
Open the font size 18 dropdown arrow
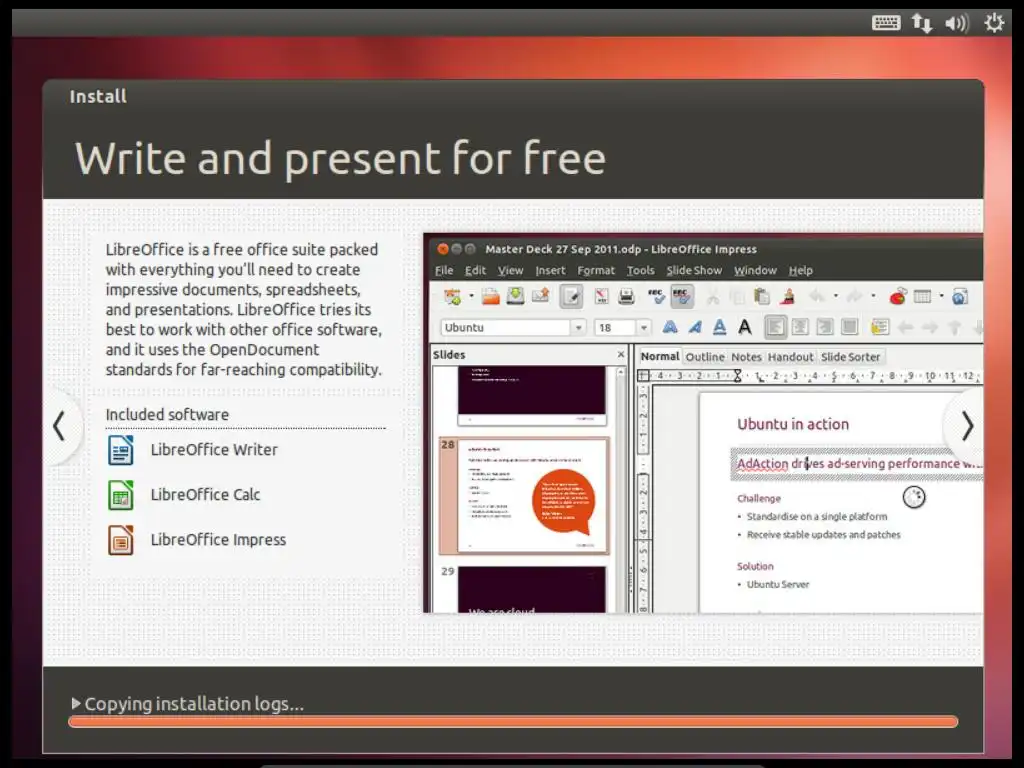pos(643,327)
